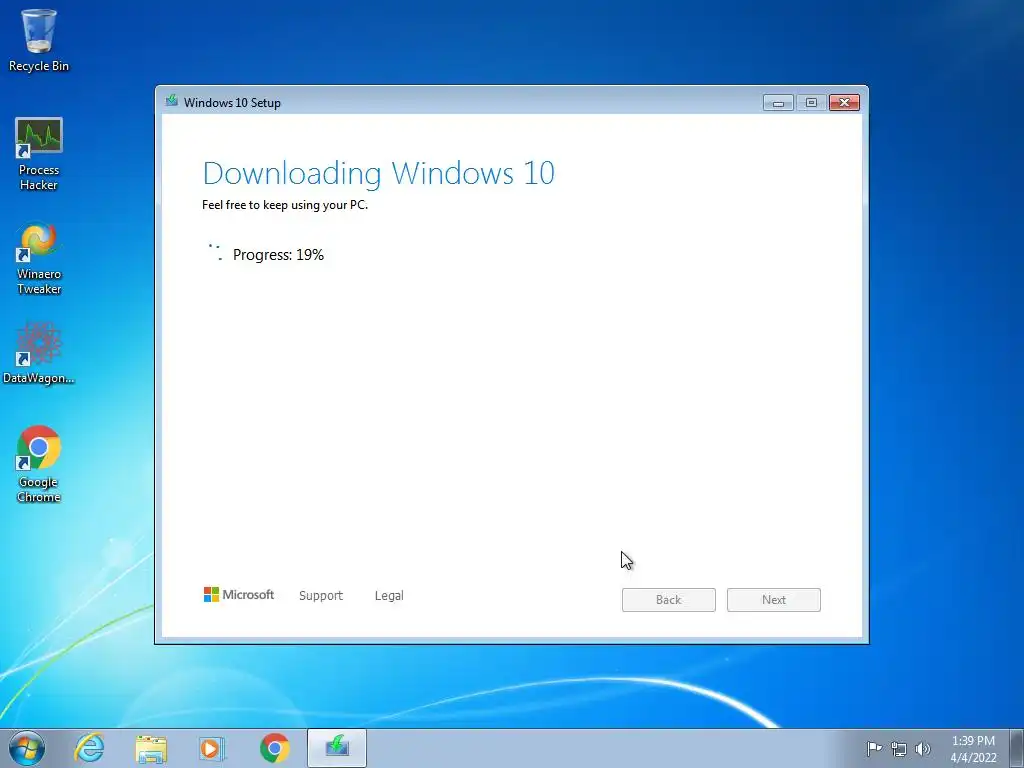Select the Process Hacker desktop shortcut
This screenshot has width=1024, height=768.
pos(39,154)
